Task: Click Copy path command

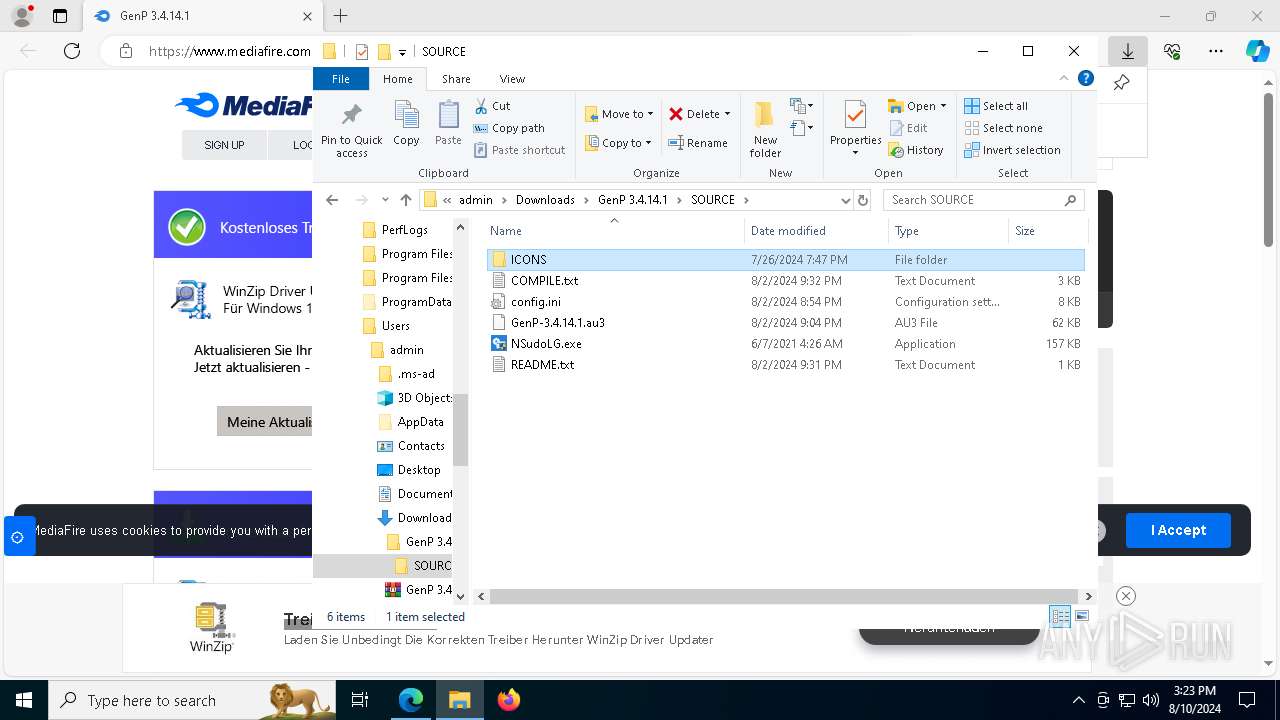Action: [509, 128]
